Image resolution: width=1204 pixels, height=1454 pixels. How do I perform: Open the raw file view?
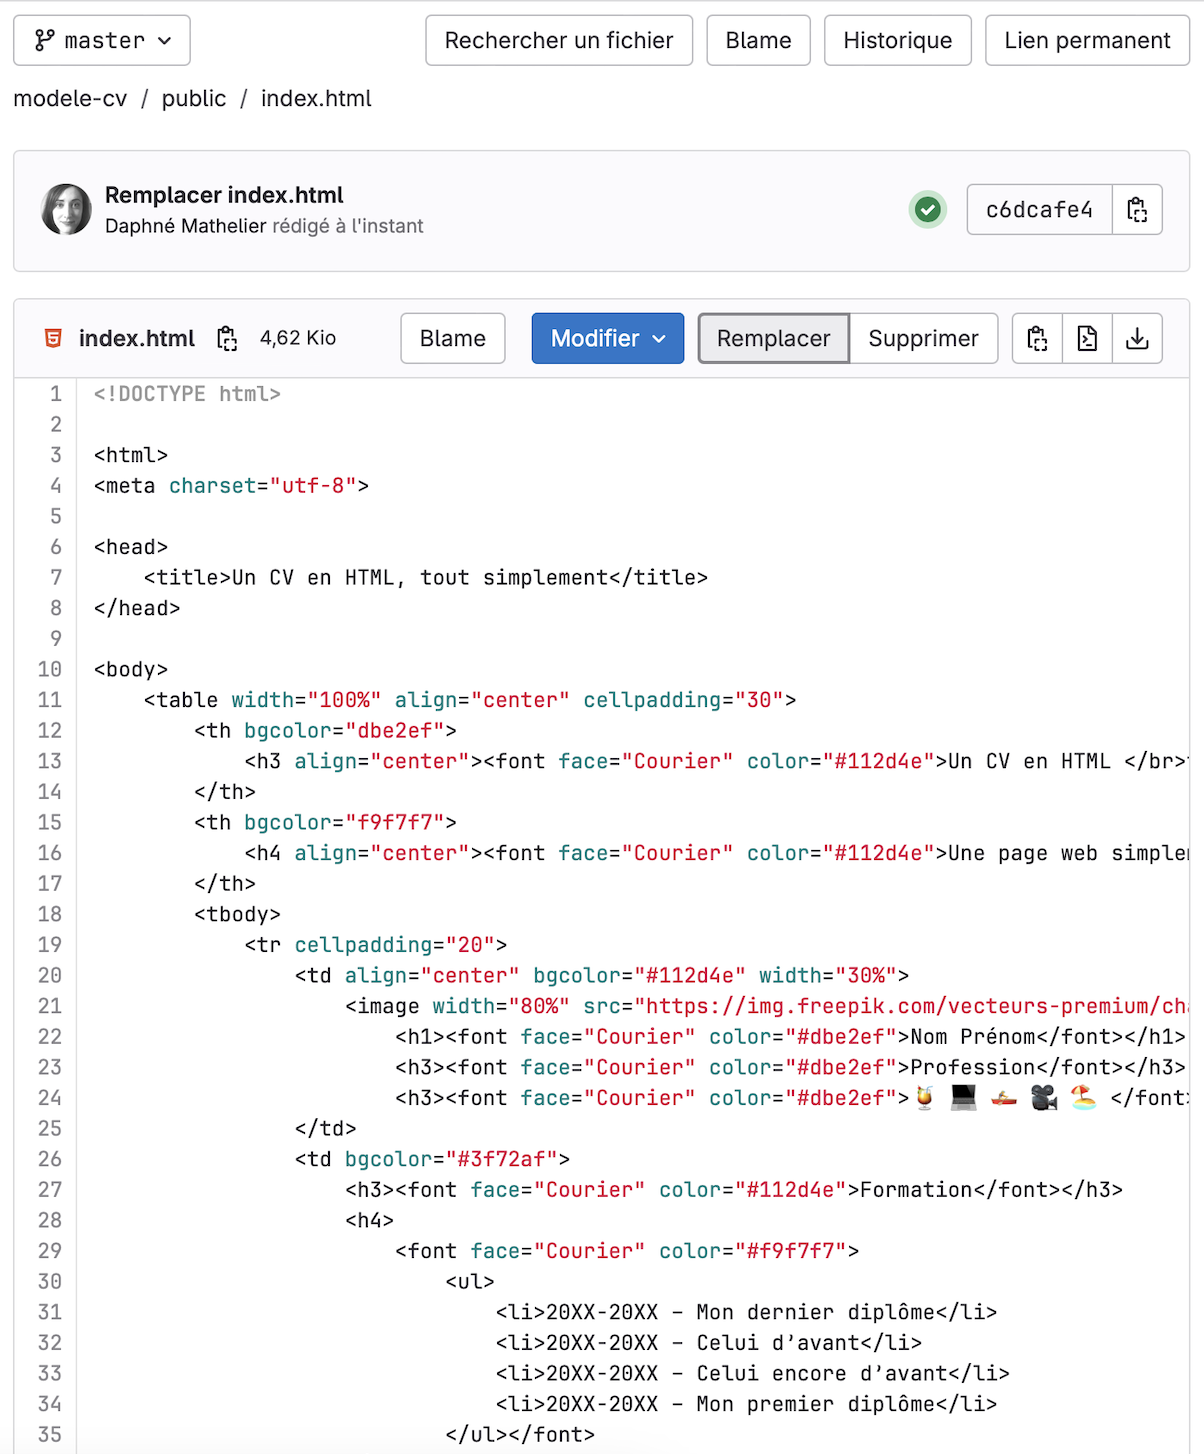(x=1087, y=339)
